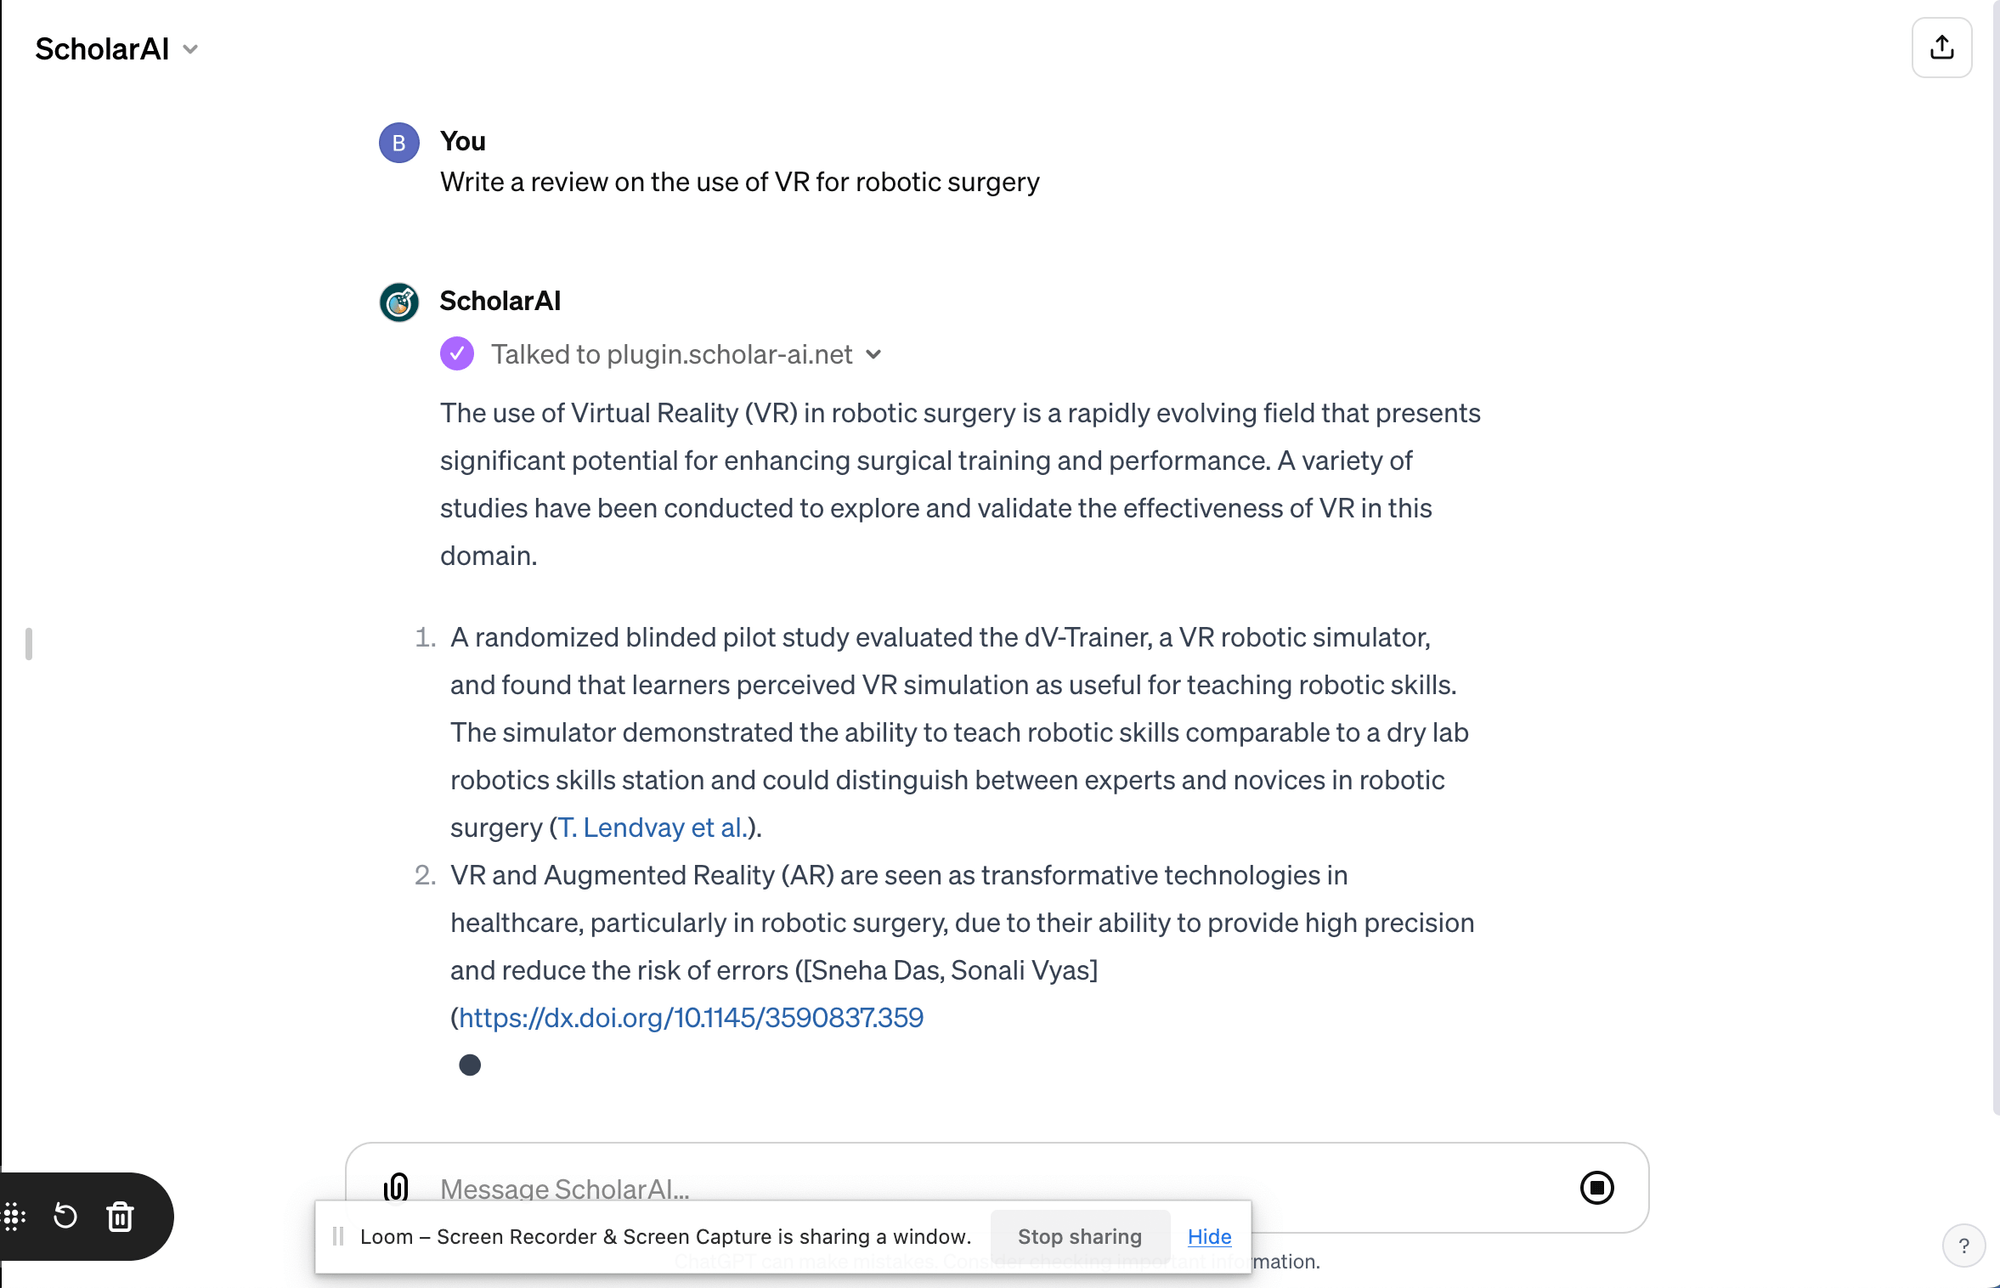Delete the Loom recording via trash icon
This screenshot has height=1288, width=2000.
tap(120, 1217)
